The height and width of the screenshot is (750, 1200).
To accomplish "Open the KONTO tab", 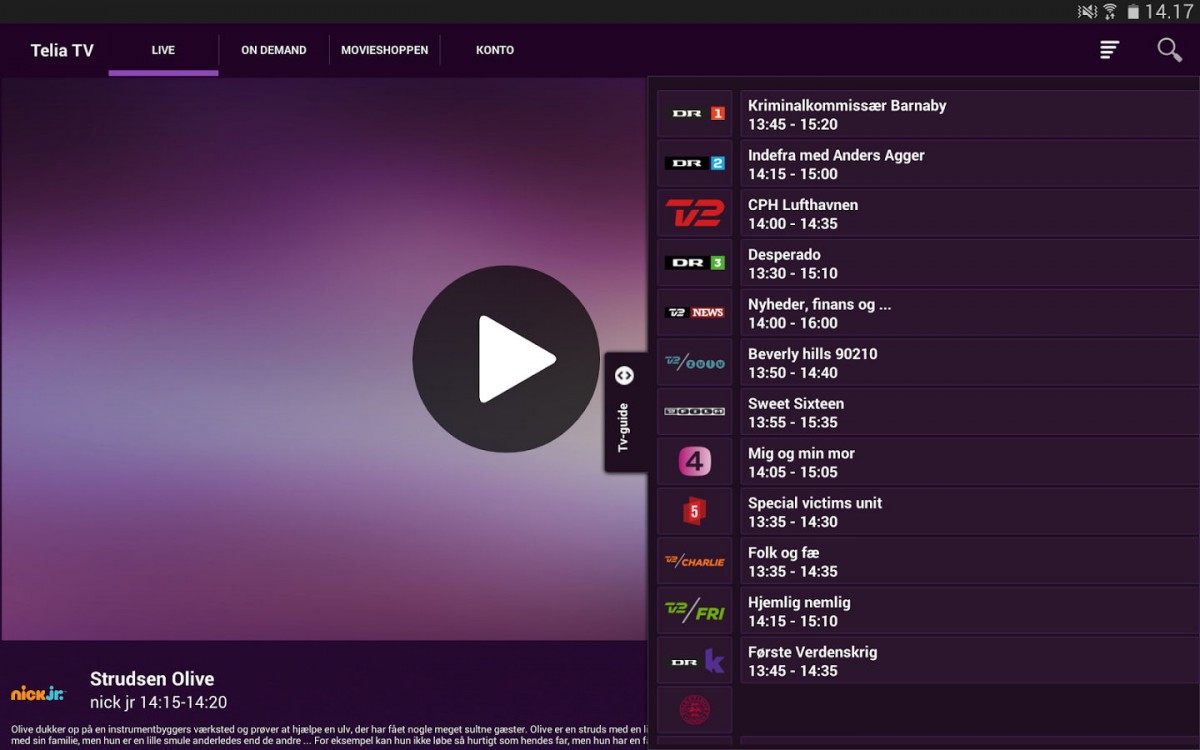I will tap(495, 50).
